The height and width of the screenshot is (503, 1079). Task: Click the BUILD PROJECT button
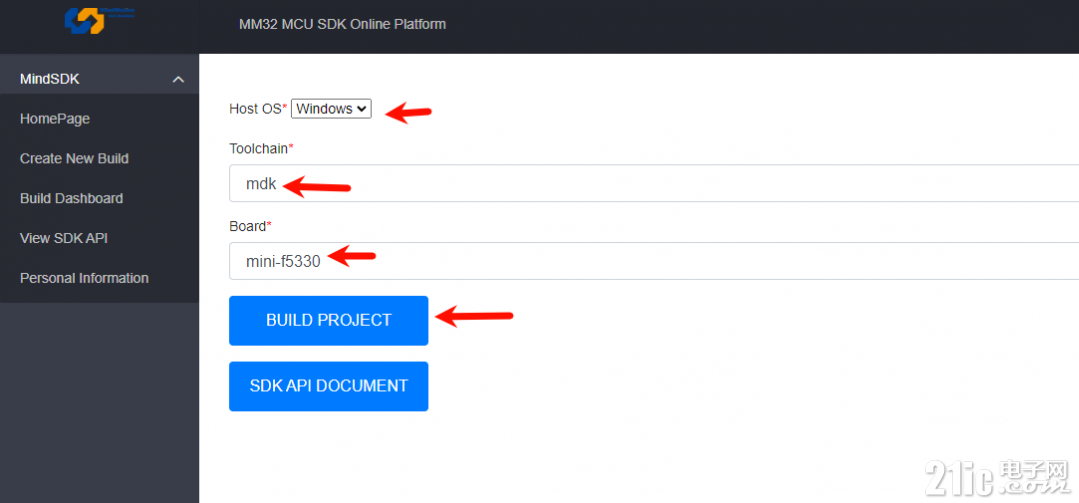click(x=328, y=320)
